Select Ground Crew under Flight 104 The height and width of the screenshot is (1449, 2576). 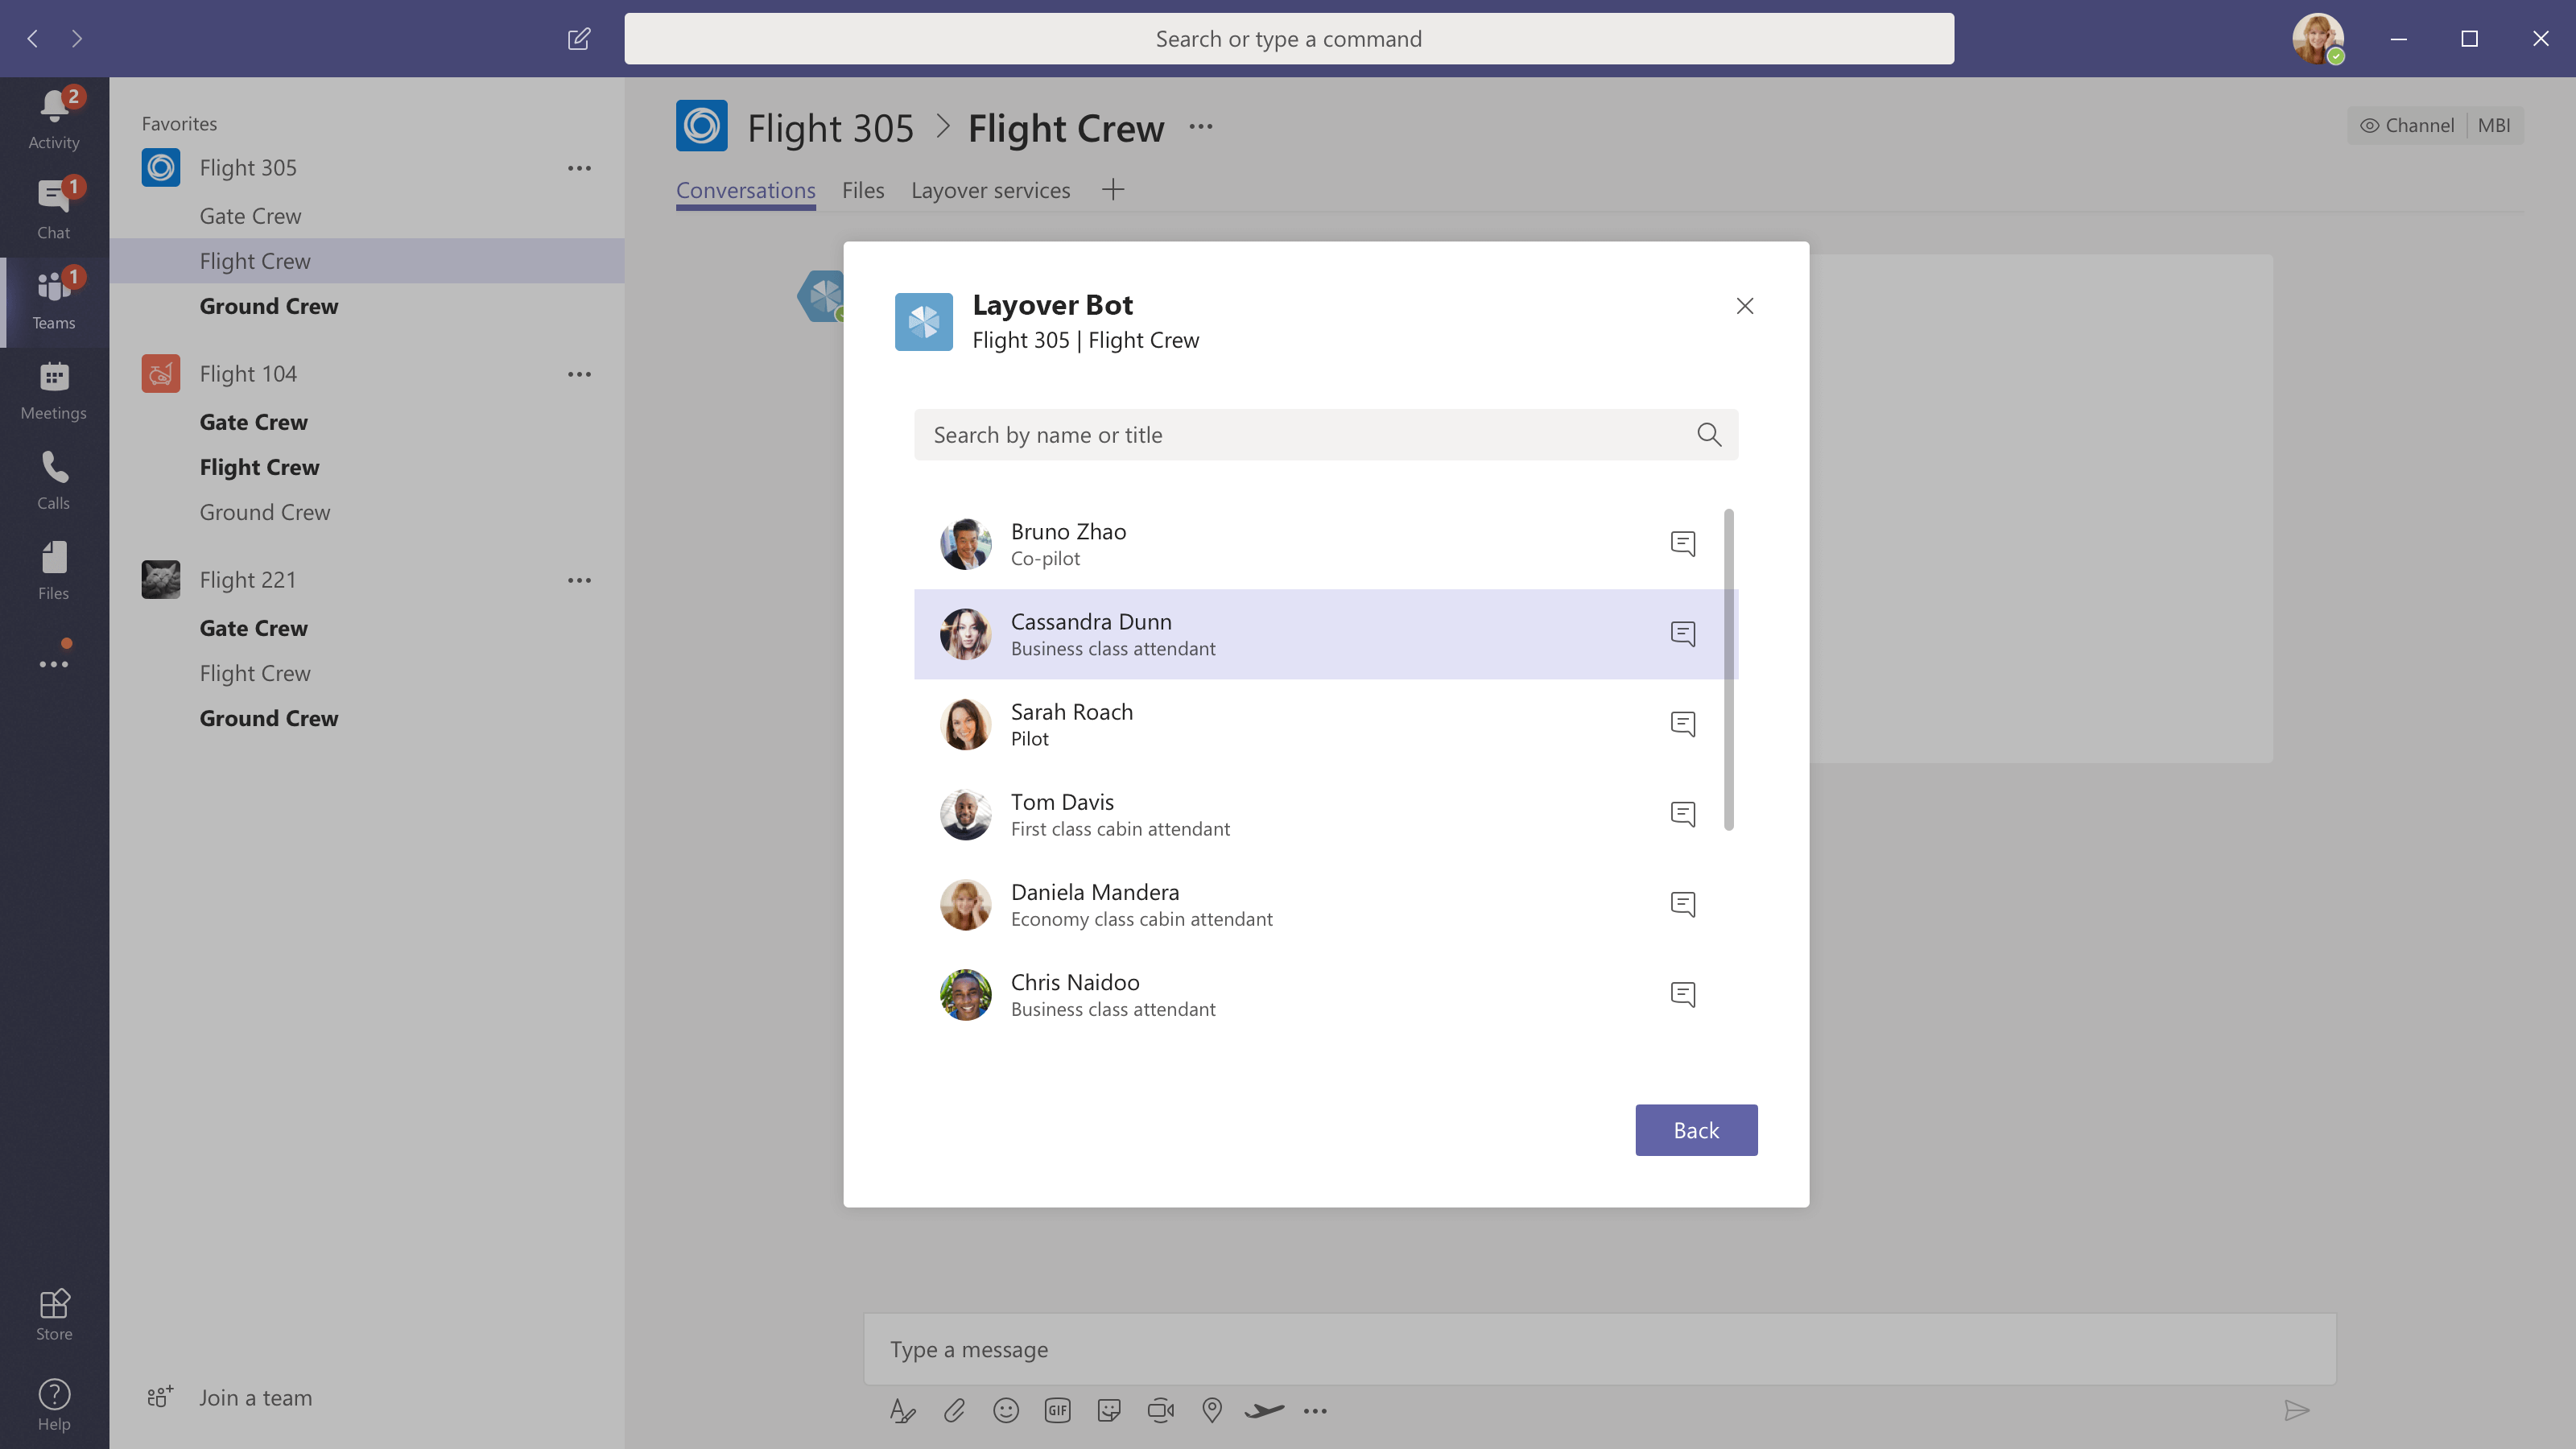coord(264,512)
